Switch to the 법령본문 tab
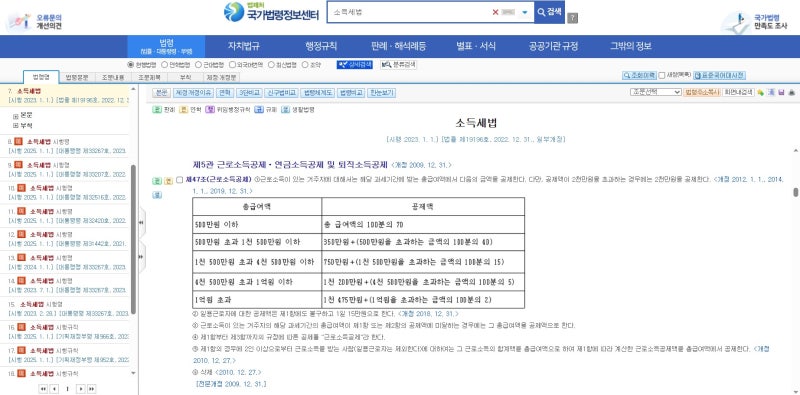This screenshot has height=395, width=800. coord(77,78)
